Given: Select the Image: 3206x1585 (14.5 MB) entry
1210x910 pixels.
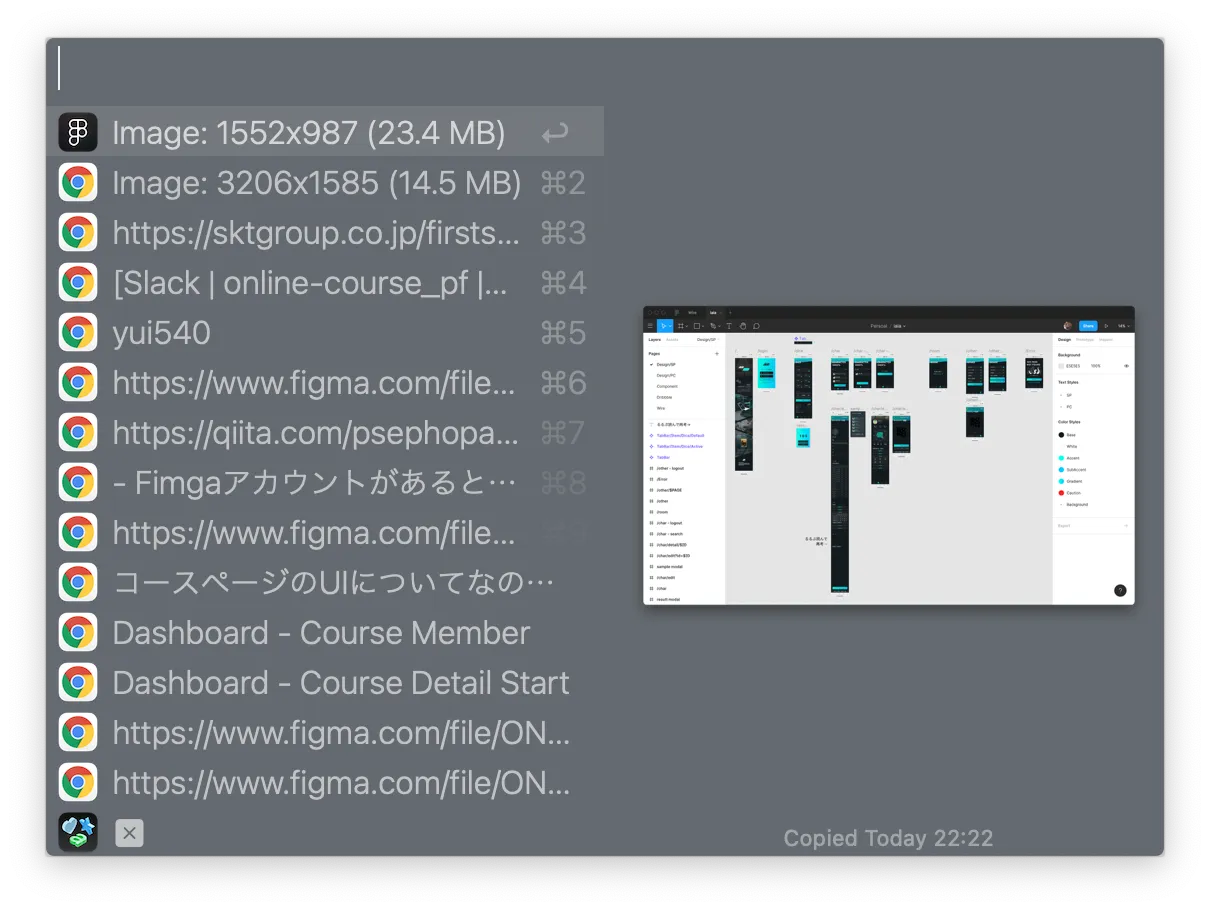Looking at the screenshot, I should pos(316,182).
